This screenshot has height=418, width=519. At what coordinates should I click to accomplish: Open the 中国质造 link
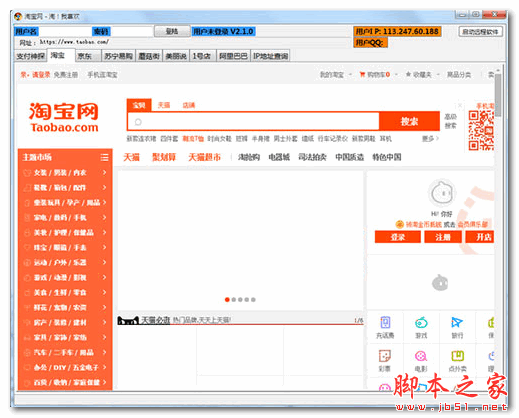tap(349, 157)
